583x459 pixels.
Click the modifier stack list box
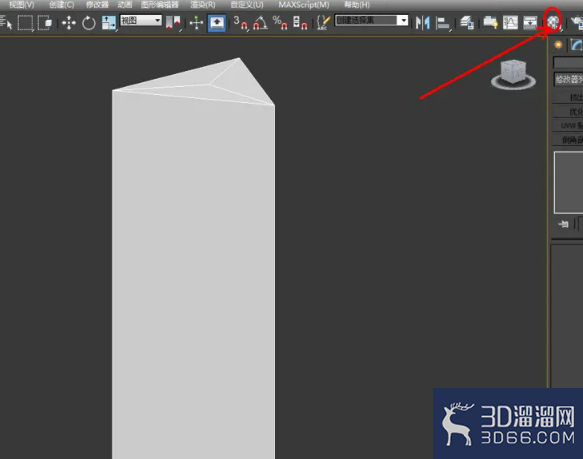(568, 182)
